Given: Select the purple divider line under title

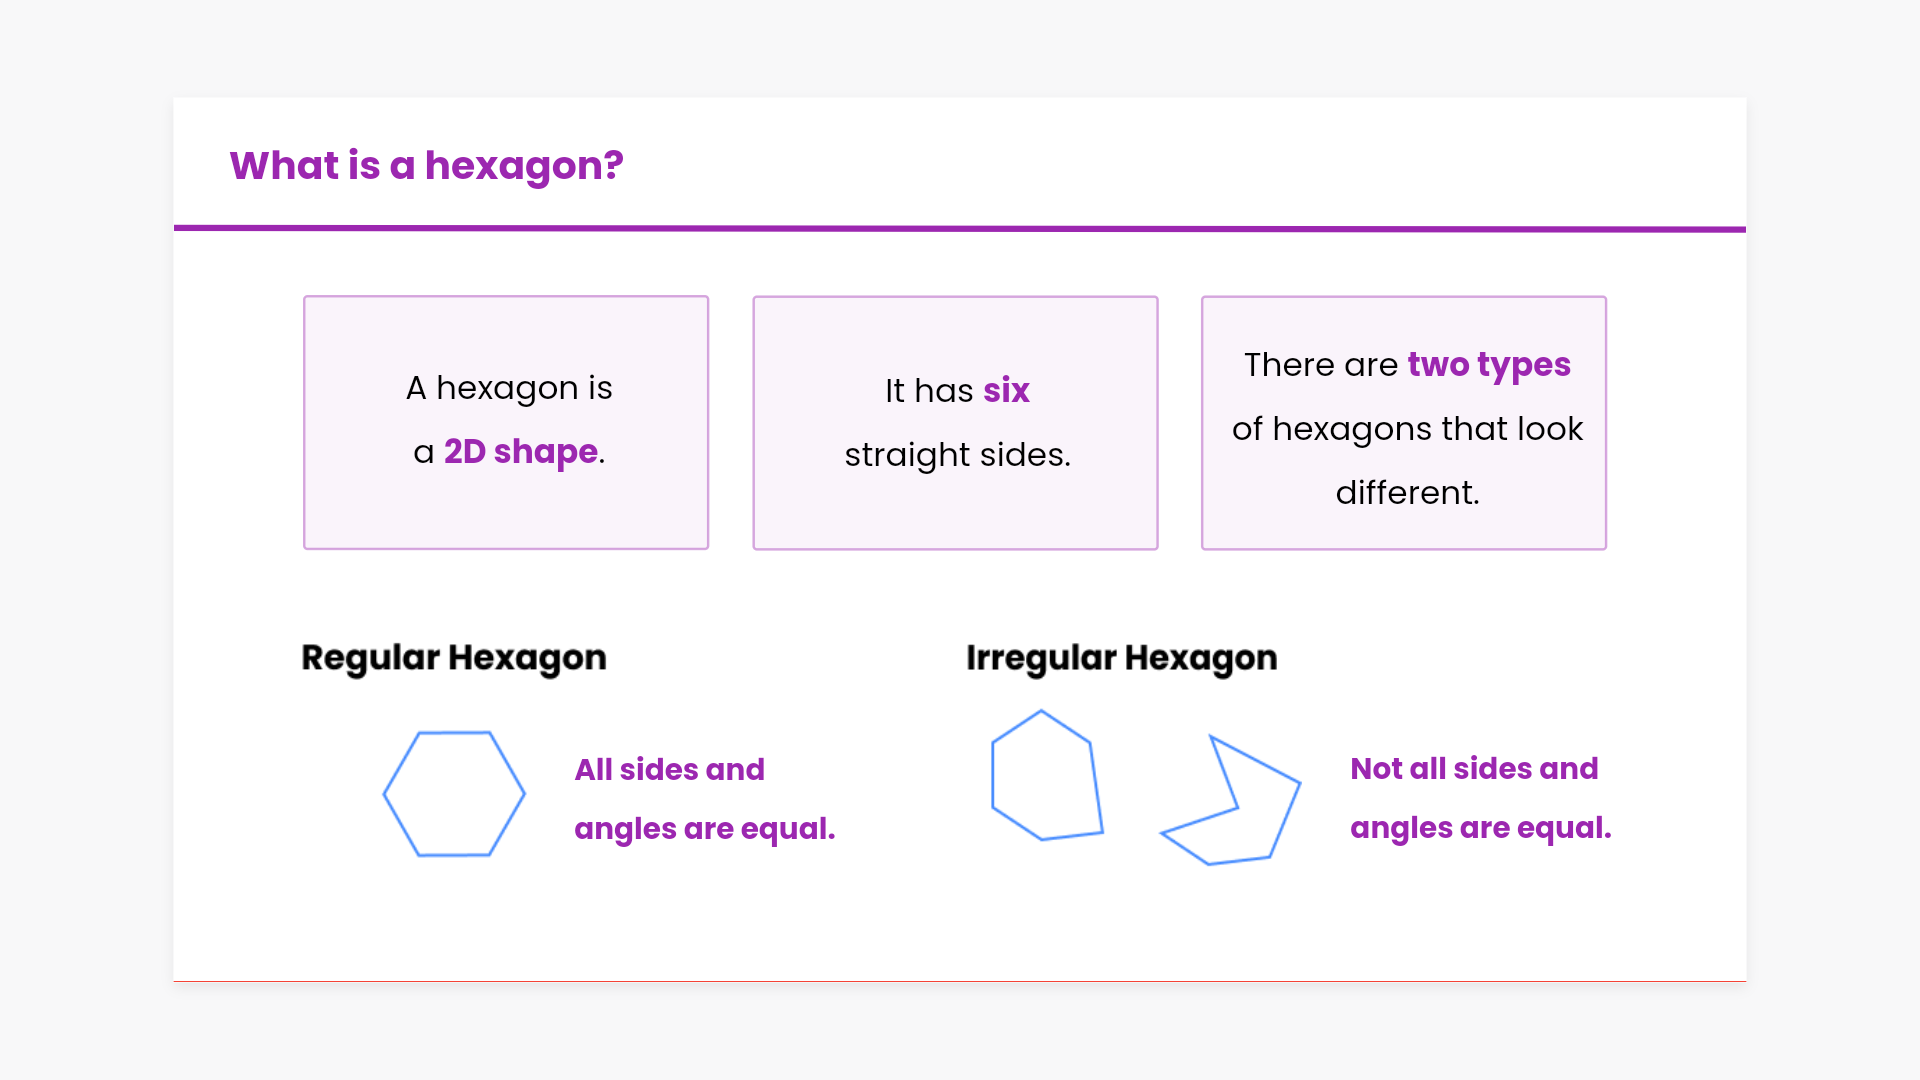Looking at the screenshot, I should point(960,229).
